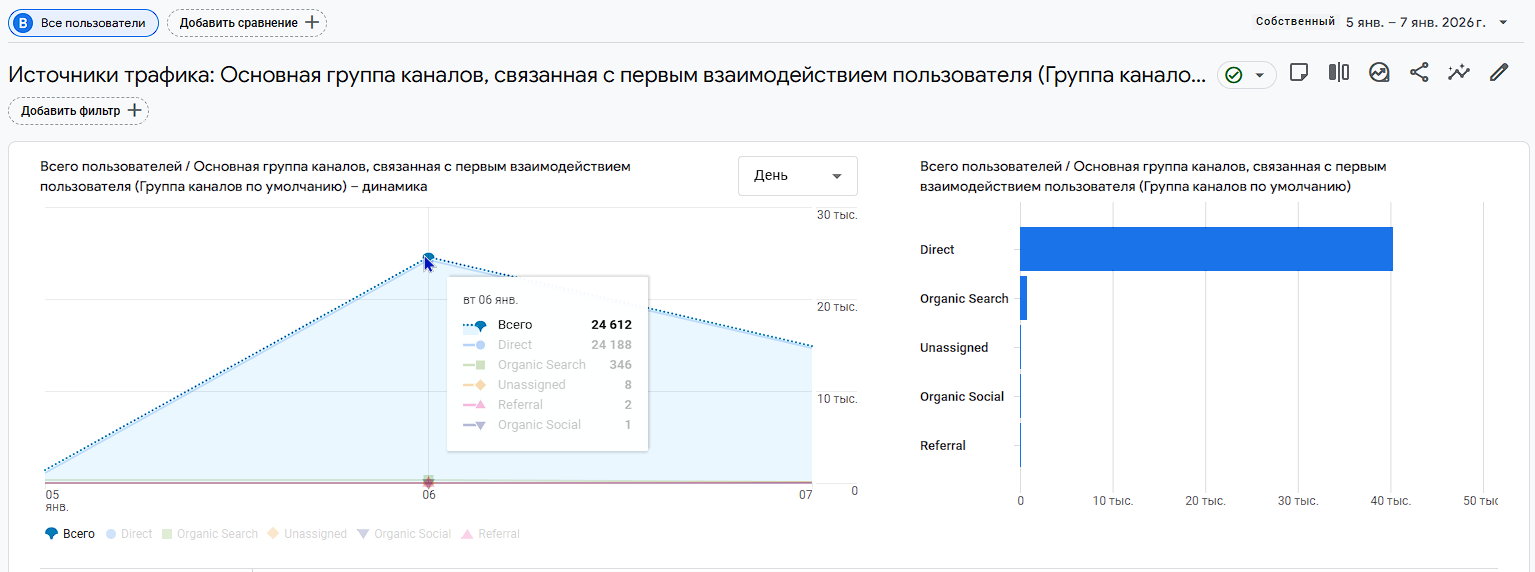Click the 06 янв. peak data point

click(428, 258)
